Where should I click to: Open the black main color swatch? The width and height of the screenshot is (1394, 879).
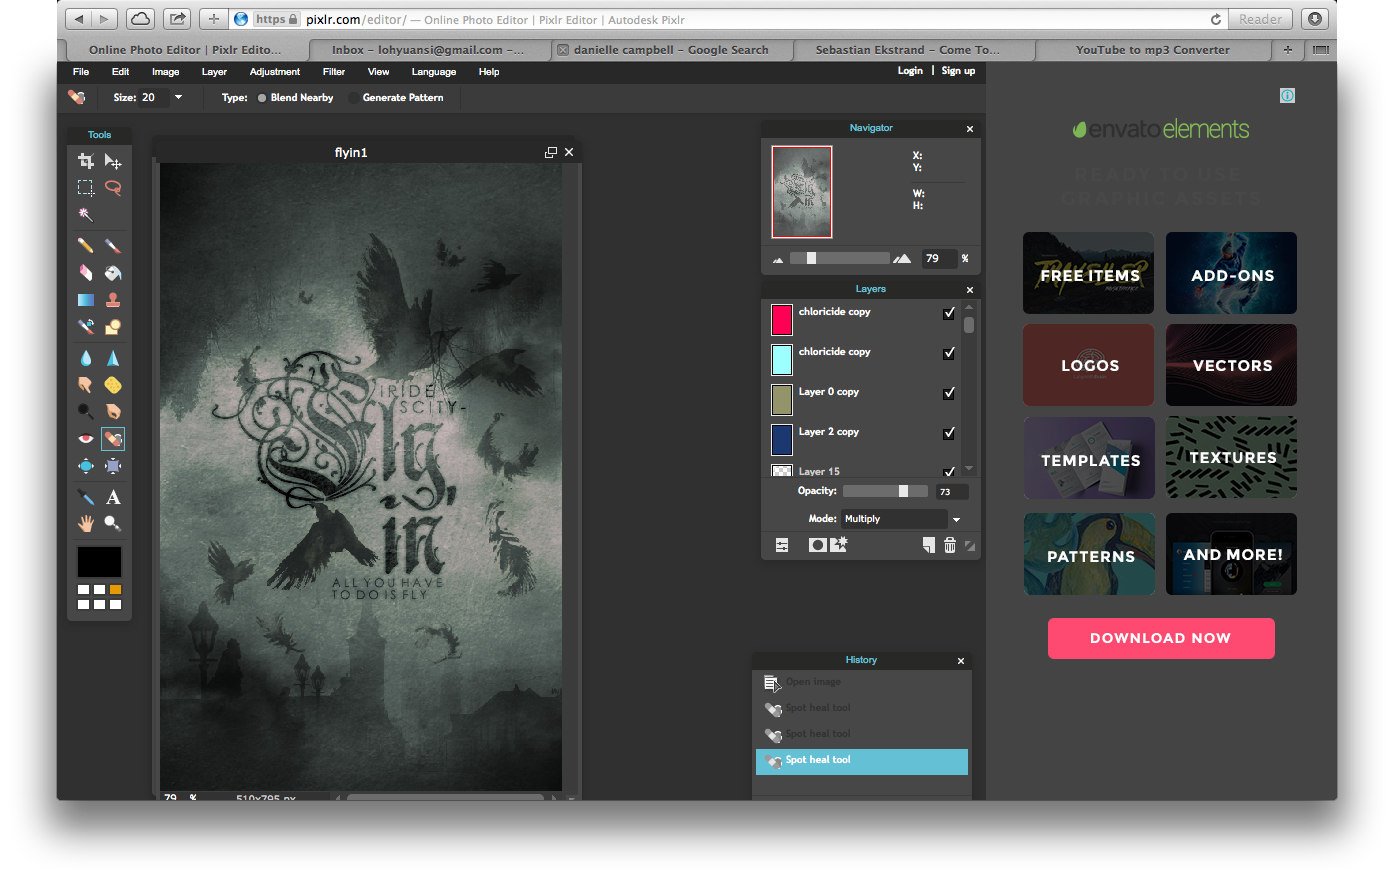pos(99,562)
